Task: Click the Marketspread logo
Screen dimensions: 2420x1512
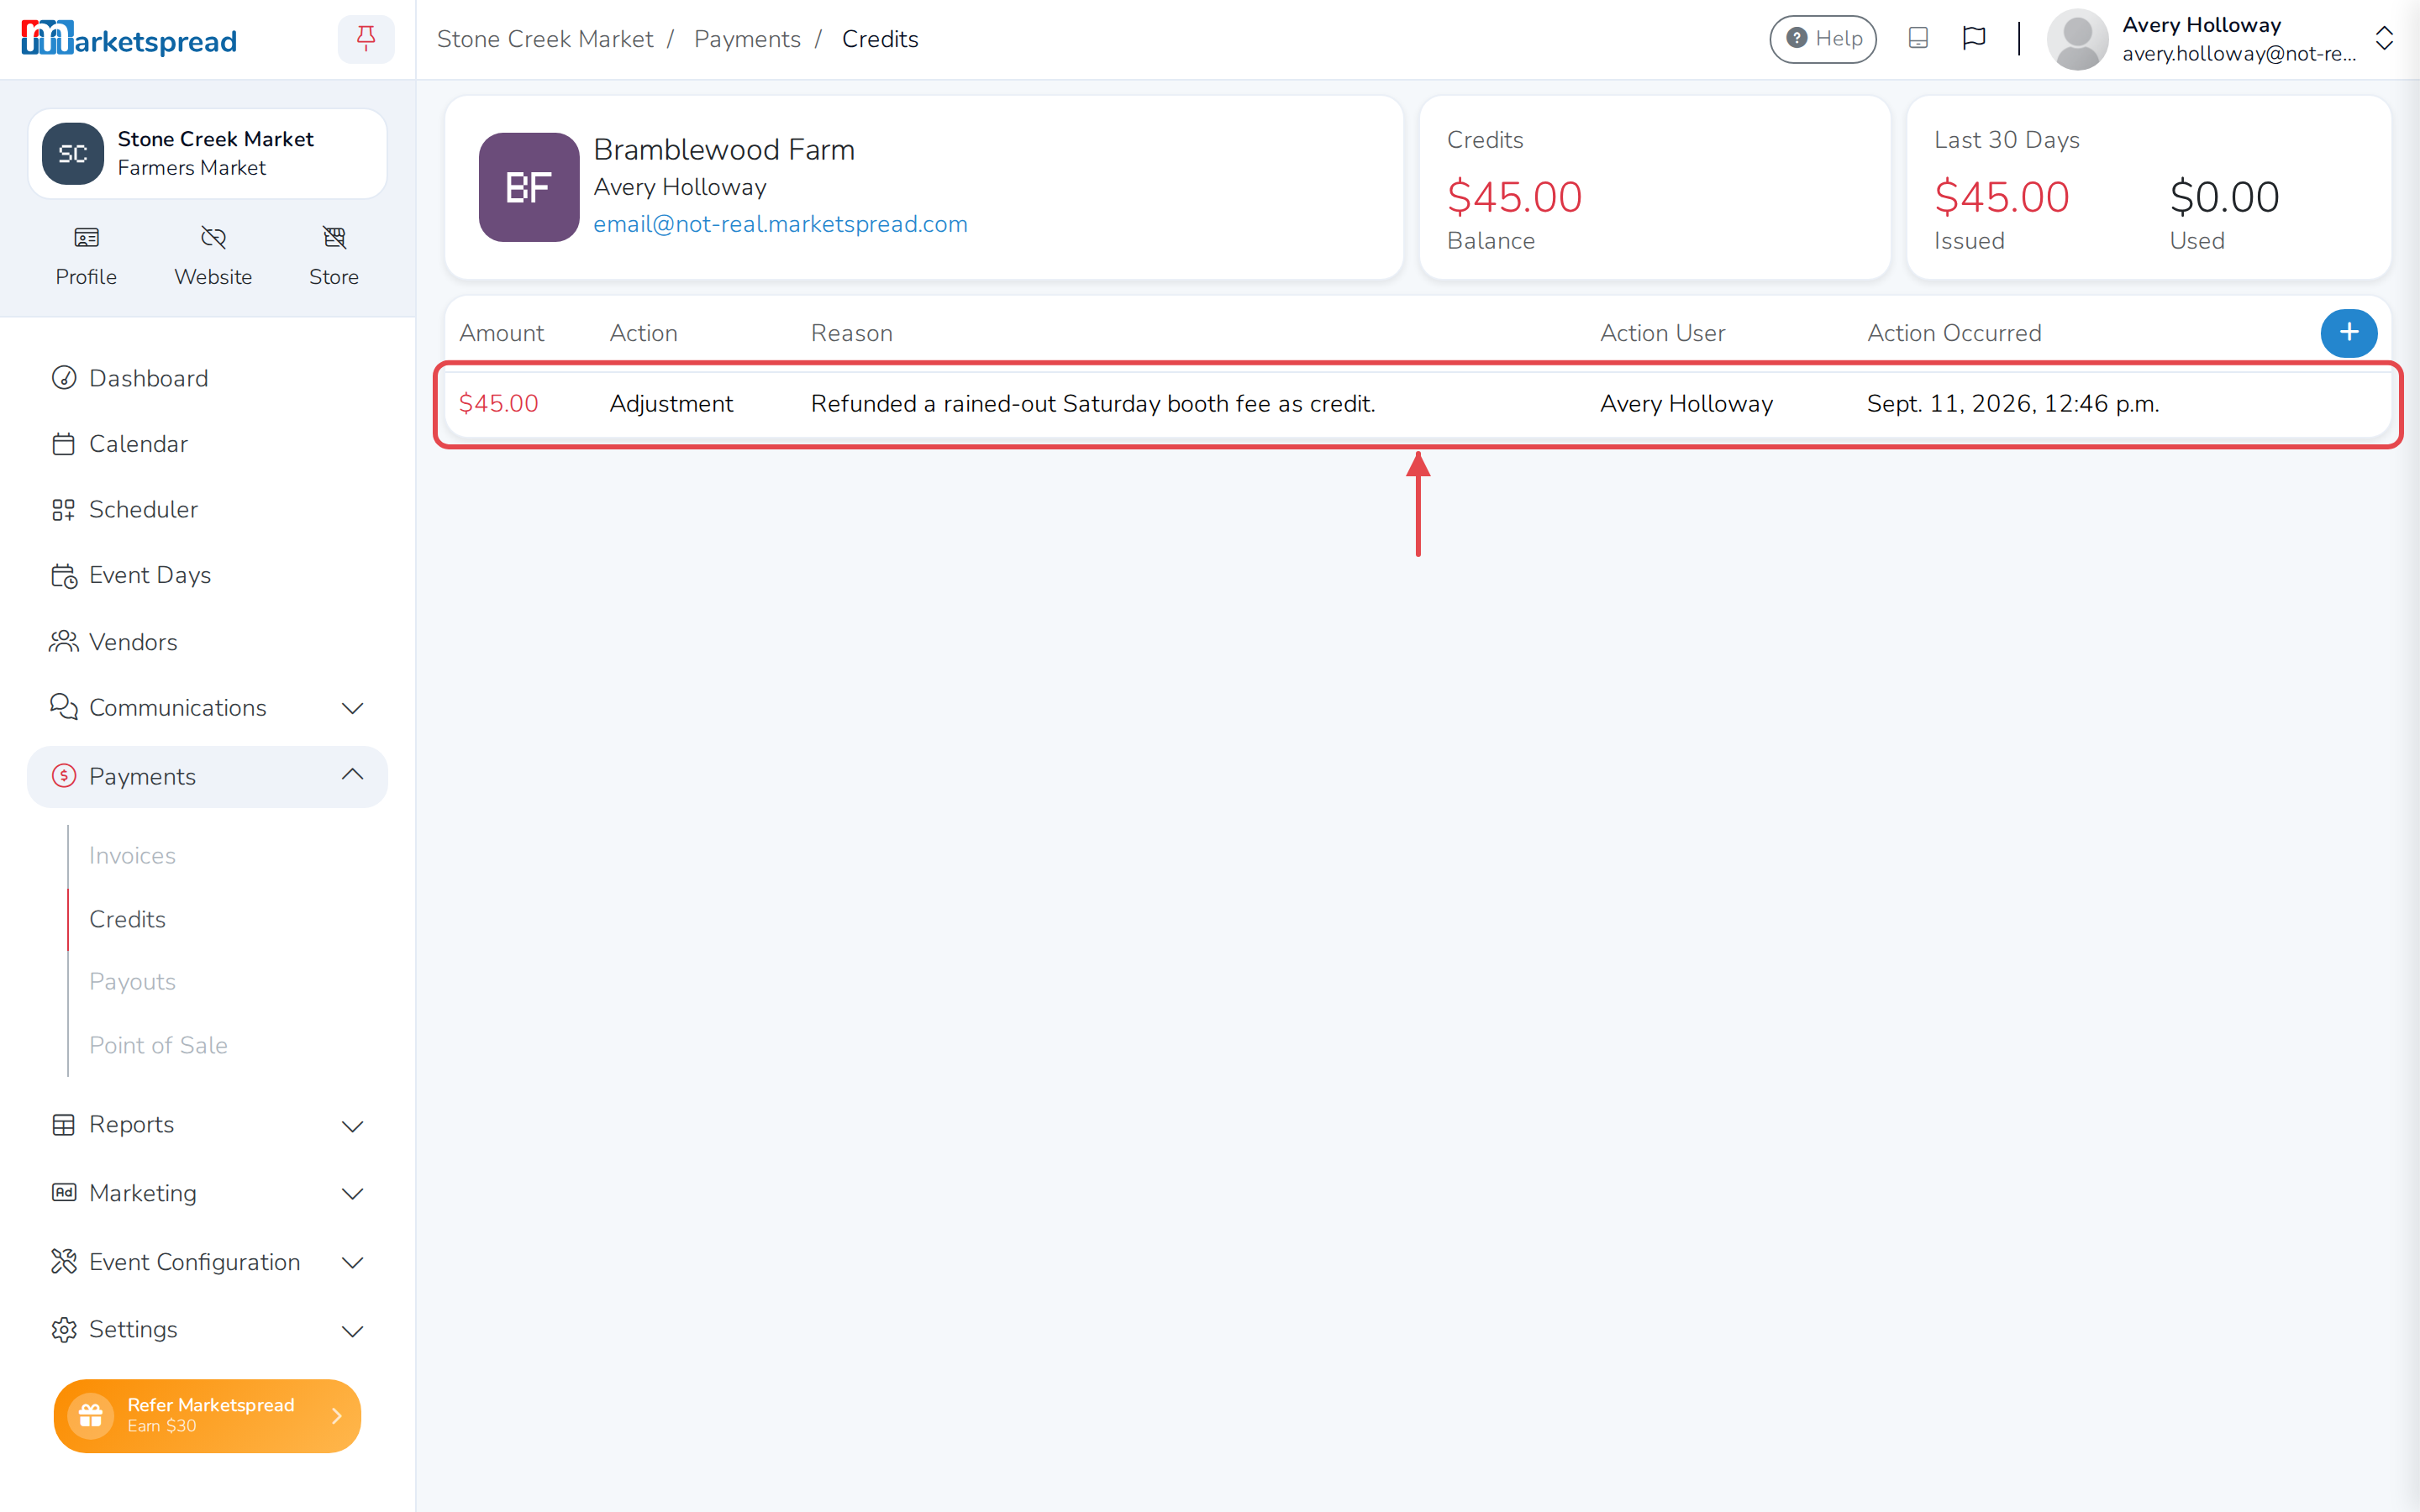Action: [129, 39]
